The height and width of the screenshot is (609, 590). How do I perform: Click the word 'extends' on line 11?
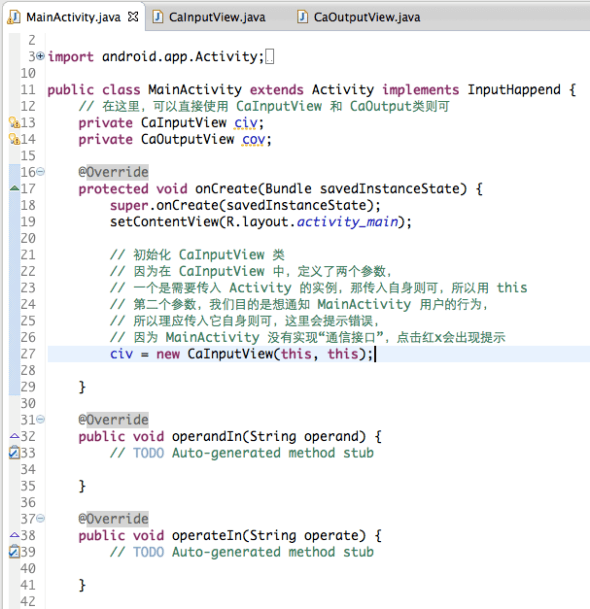[277, 90]
